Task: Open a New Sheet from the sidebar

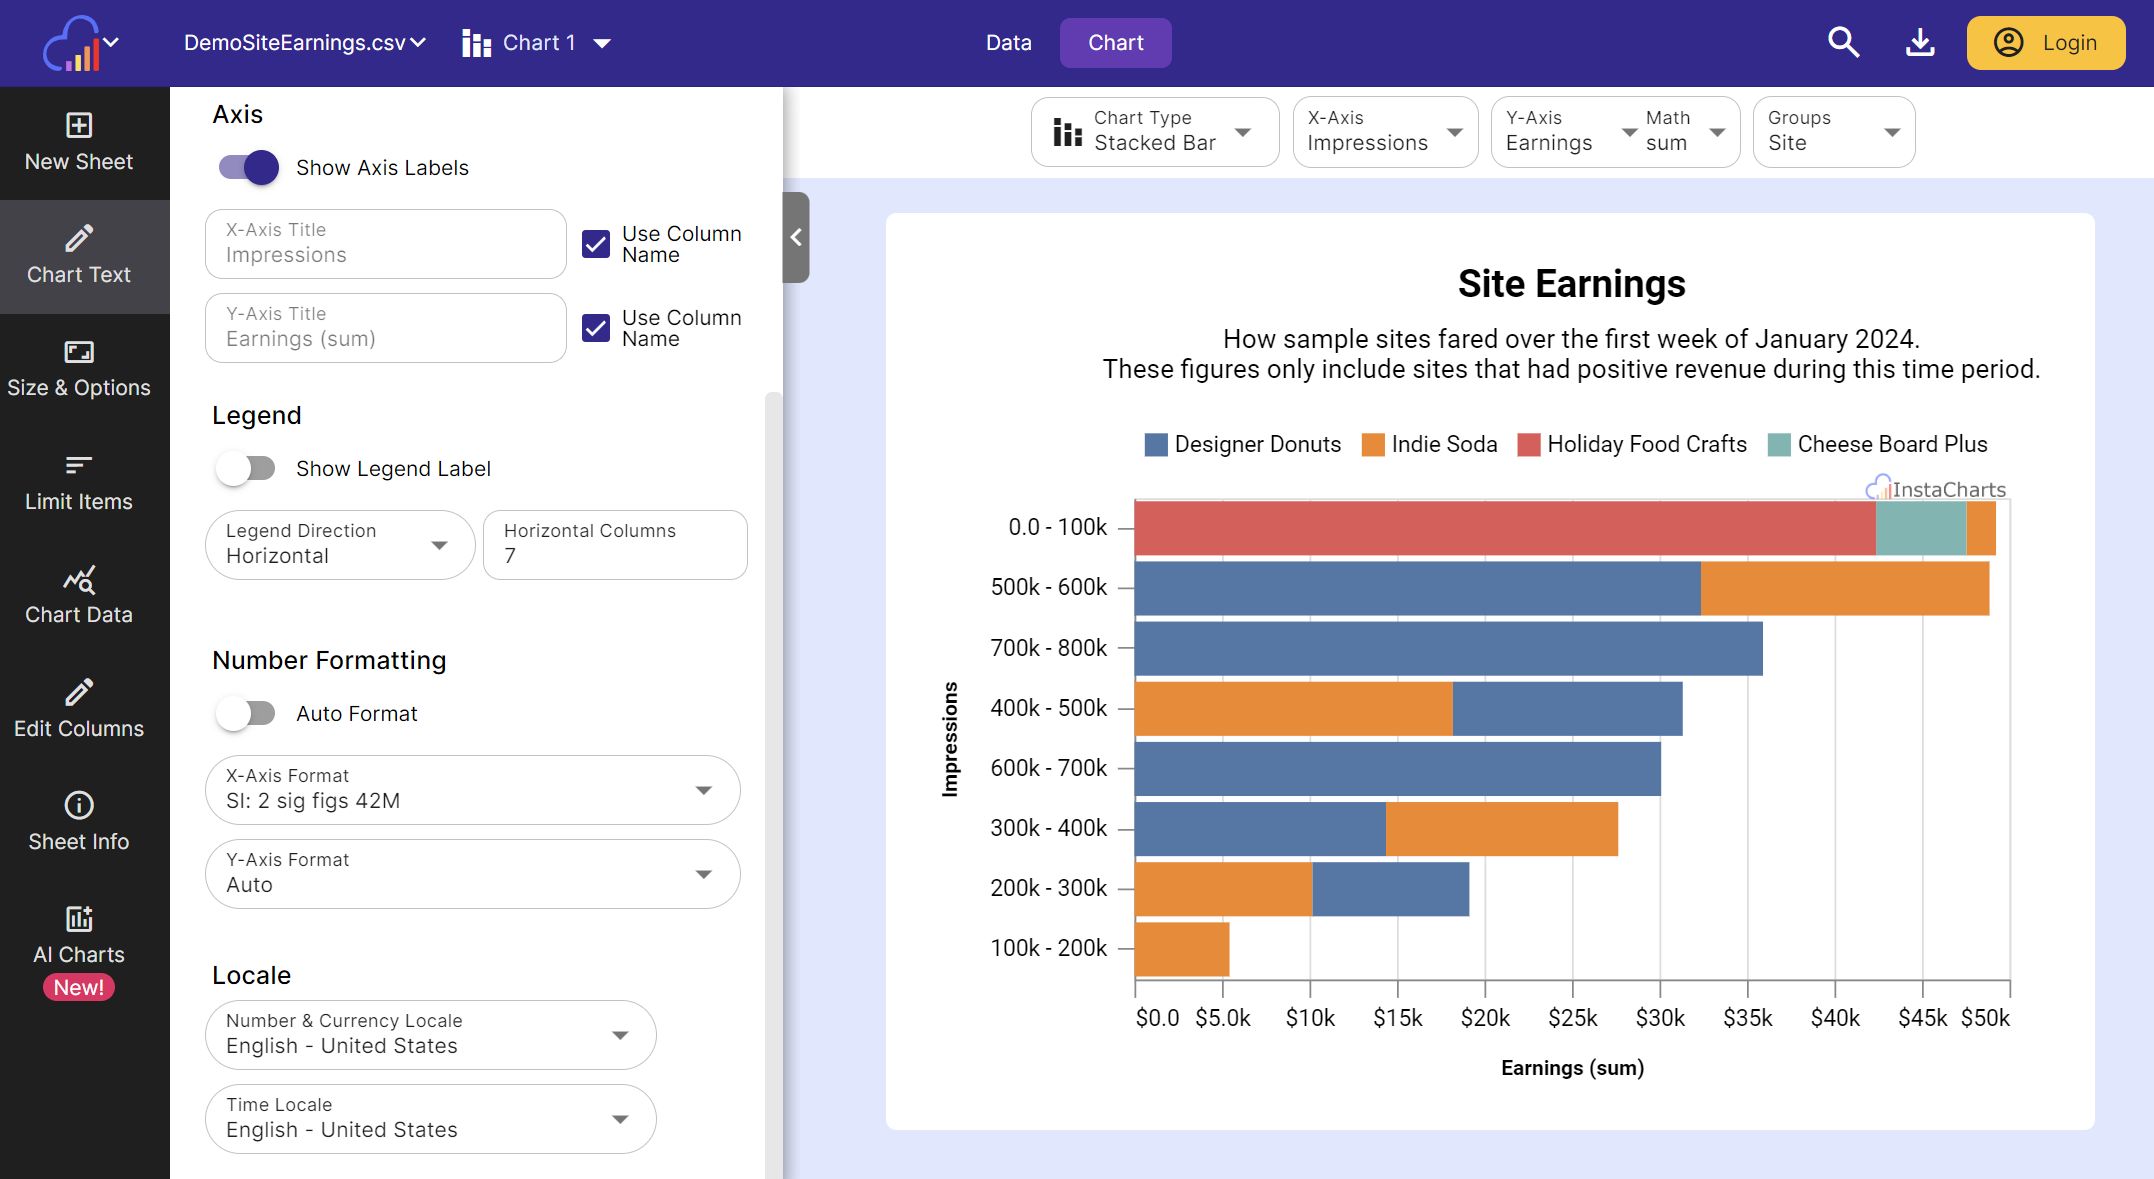Action: (x=79, y=141)
